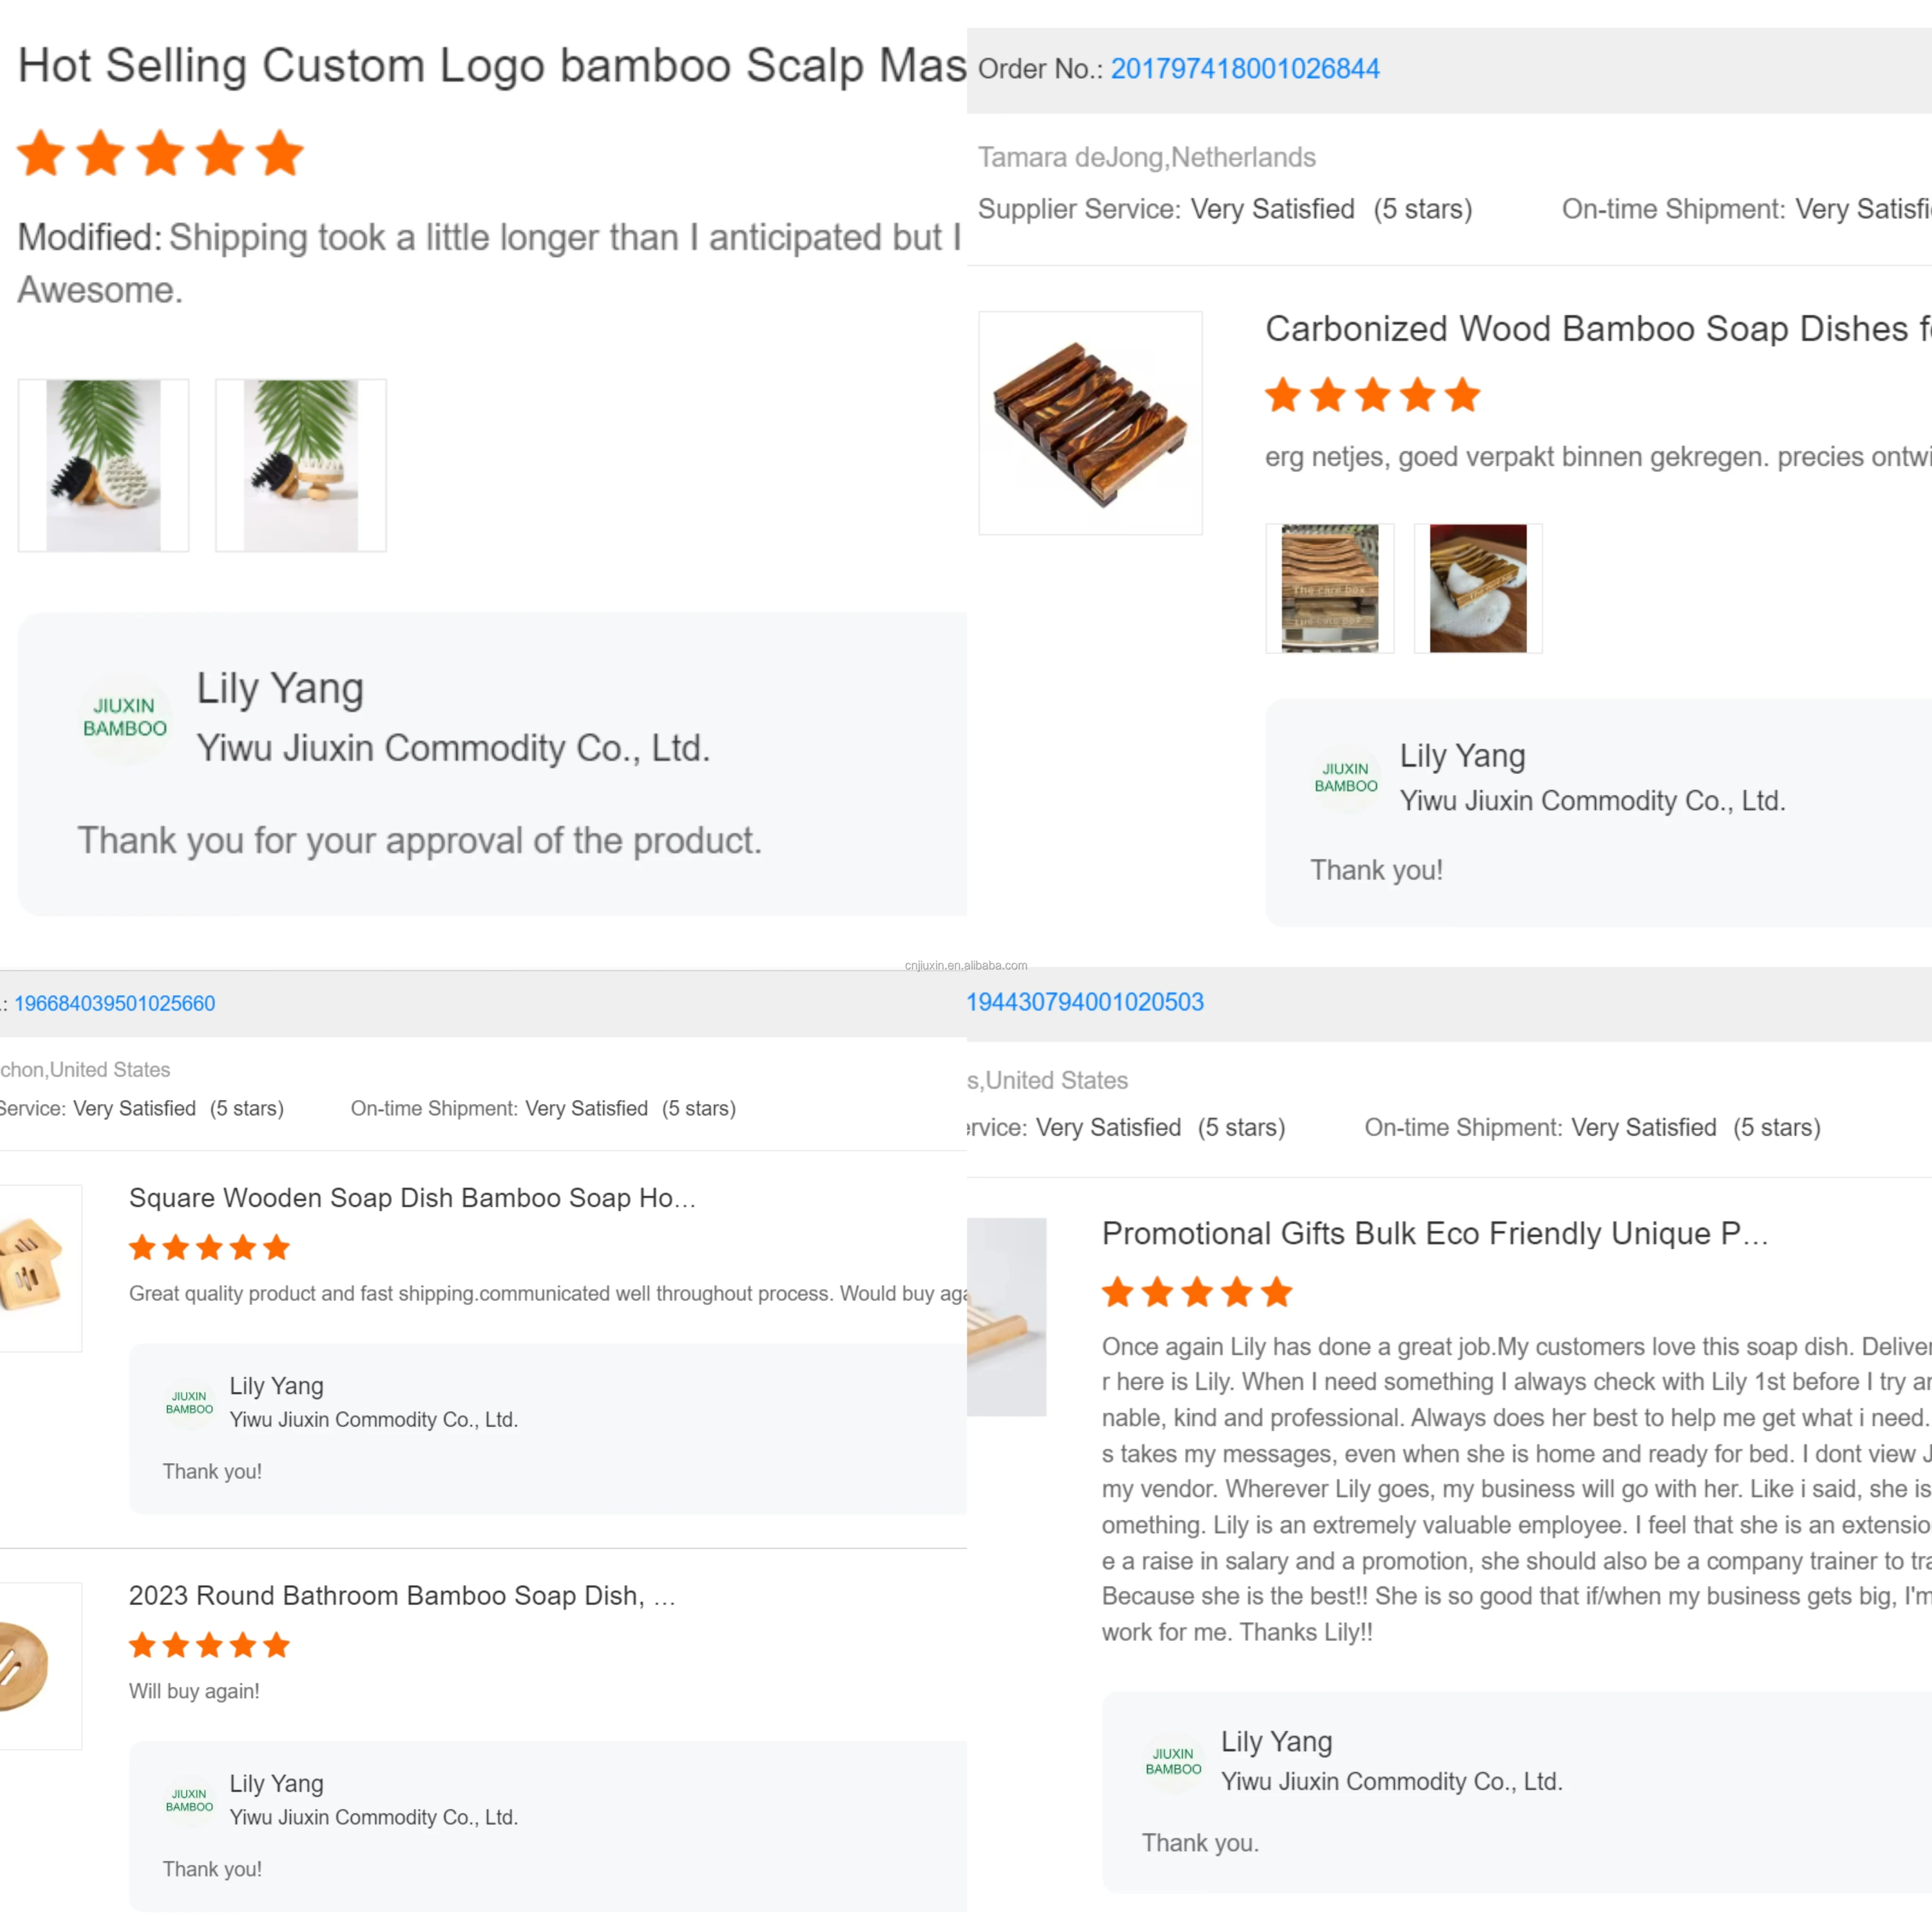Open the Carbonized Wood soap dish product image
The image size is (1932, 1932).
(x=1090, y=423)
